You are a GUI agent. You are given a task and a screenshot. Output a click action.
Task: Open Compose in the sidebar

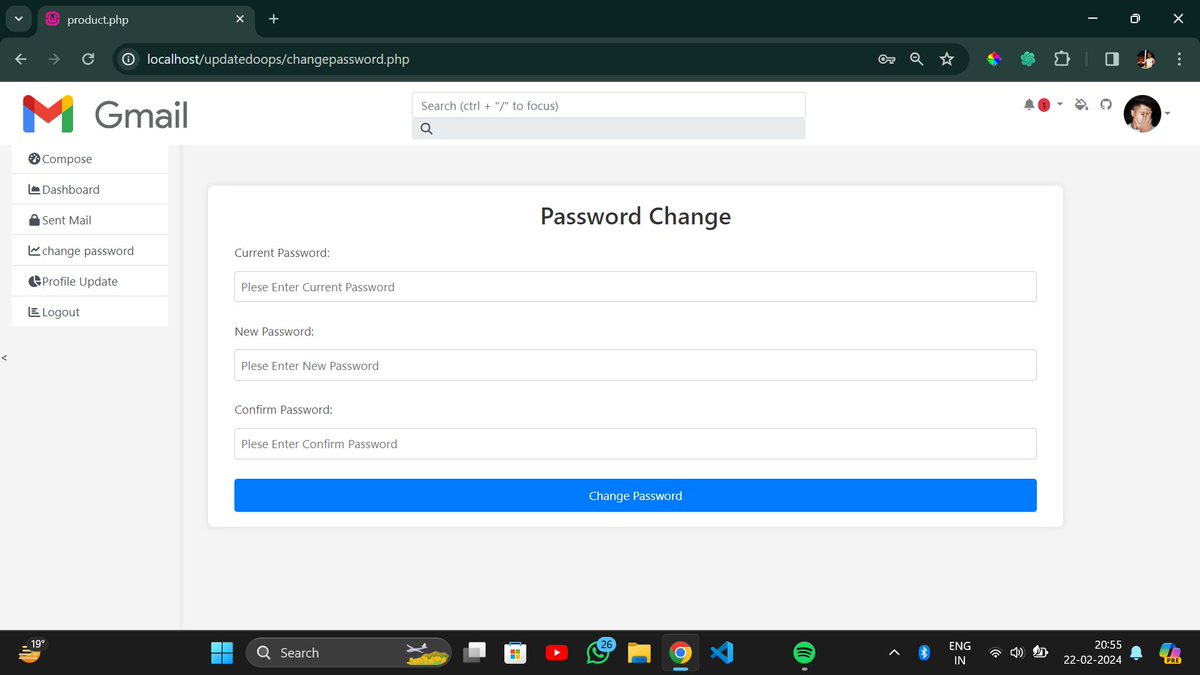pos(90,159)
